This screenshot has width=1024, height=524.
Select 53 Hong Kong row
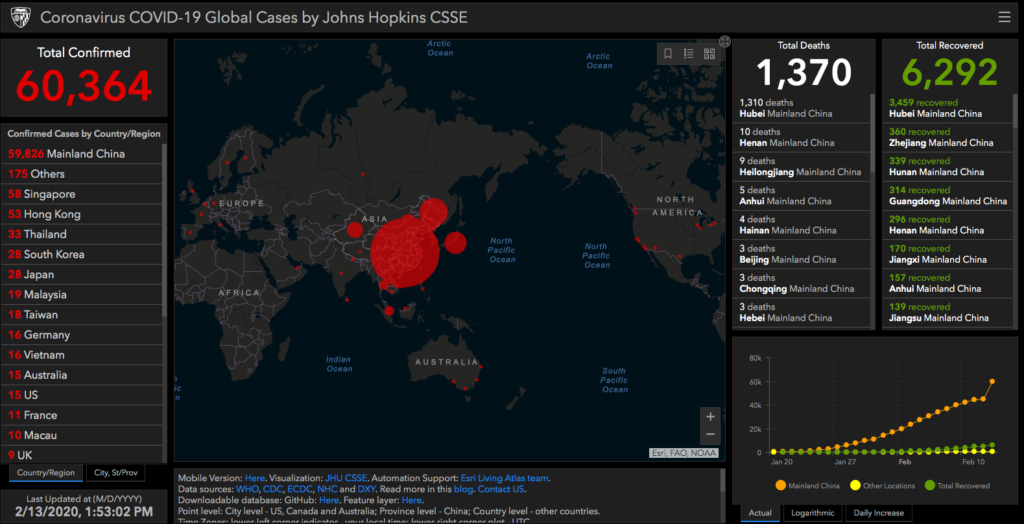click(x=84, y=214)
